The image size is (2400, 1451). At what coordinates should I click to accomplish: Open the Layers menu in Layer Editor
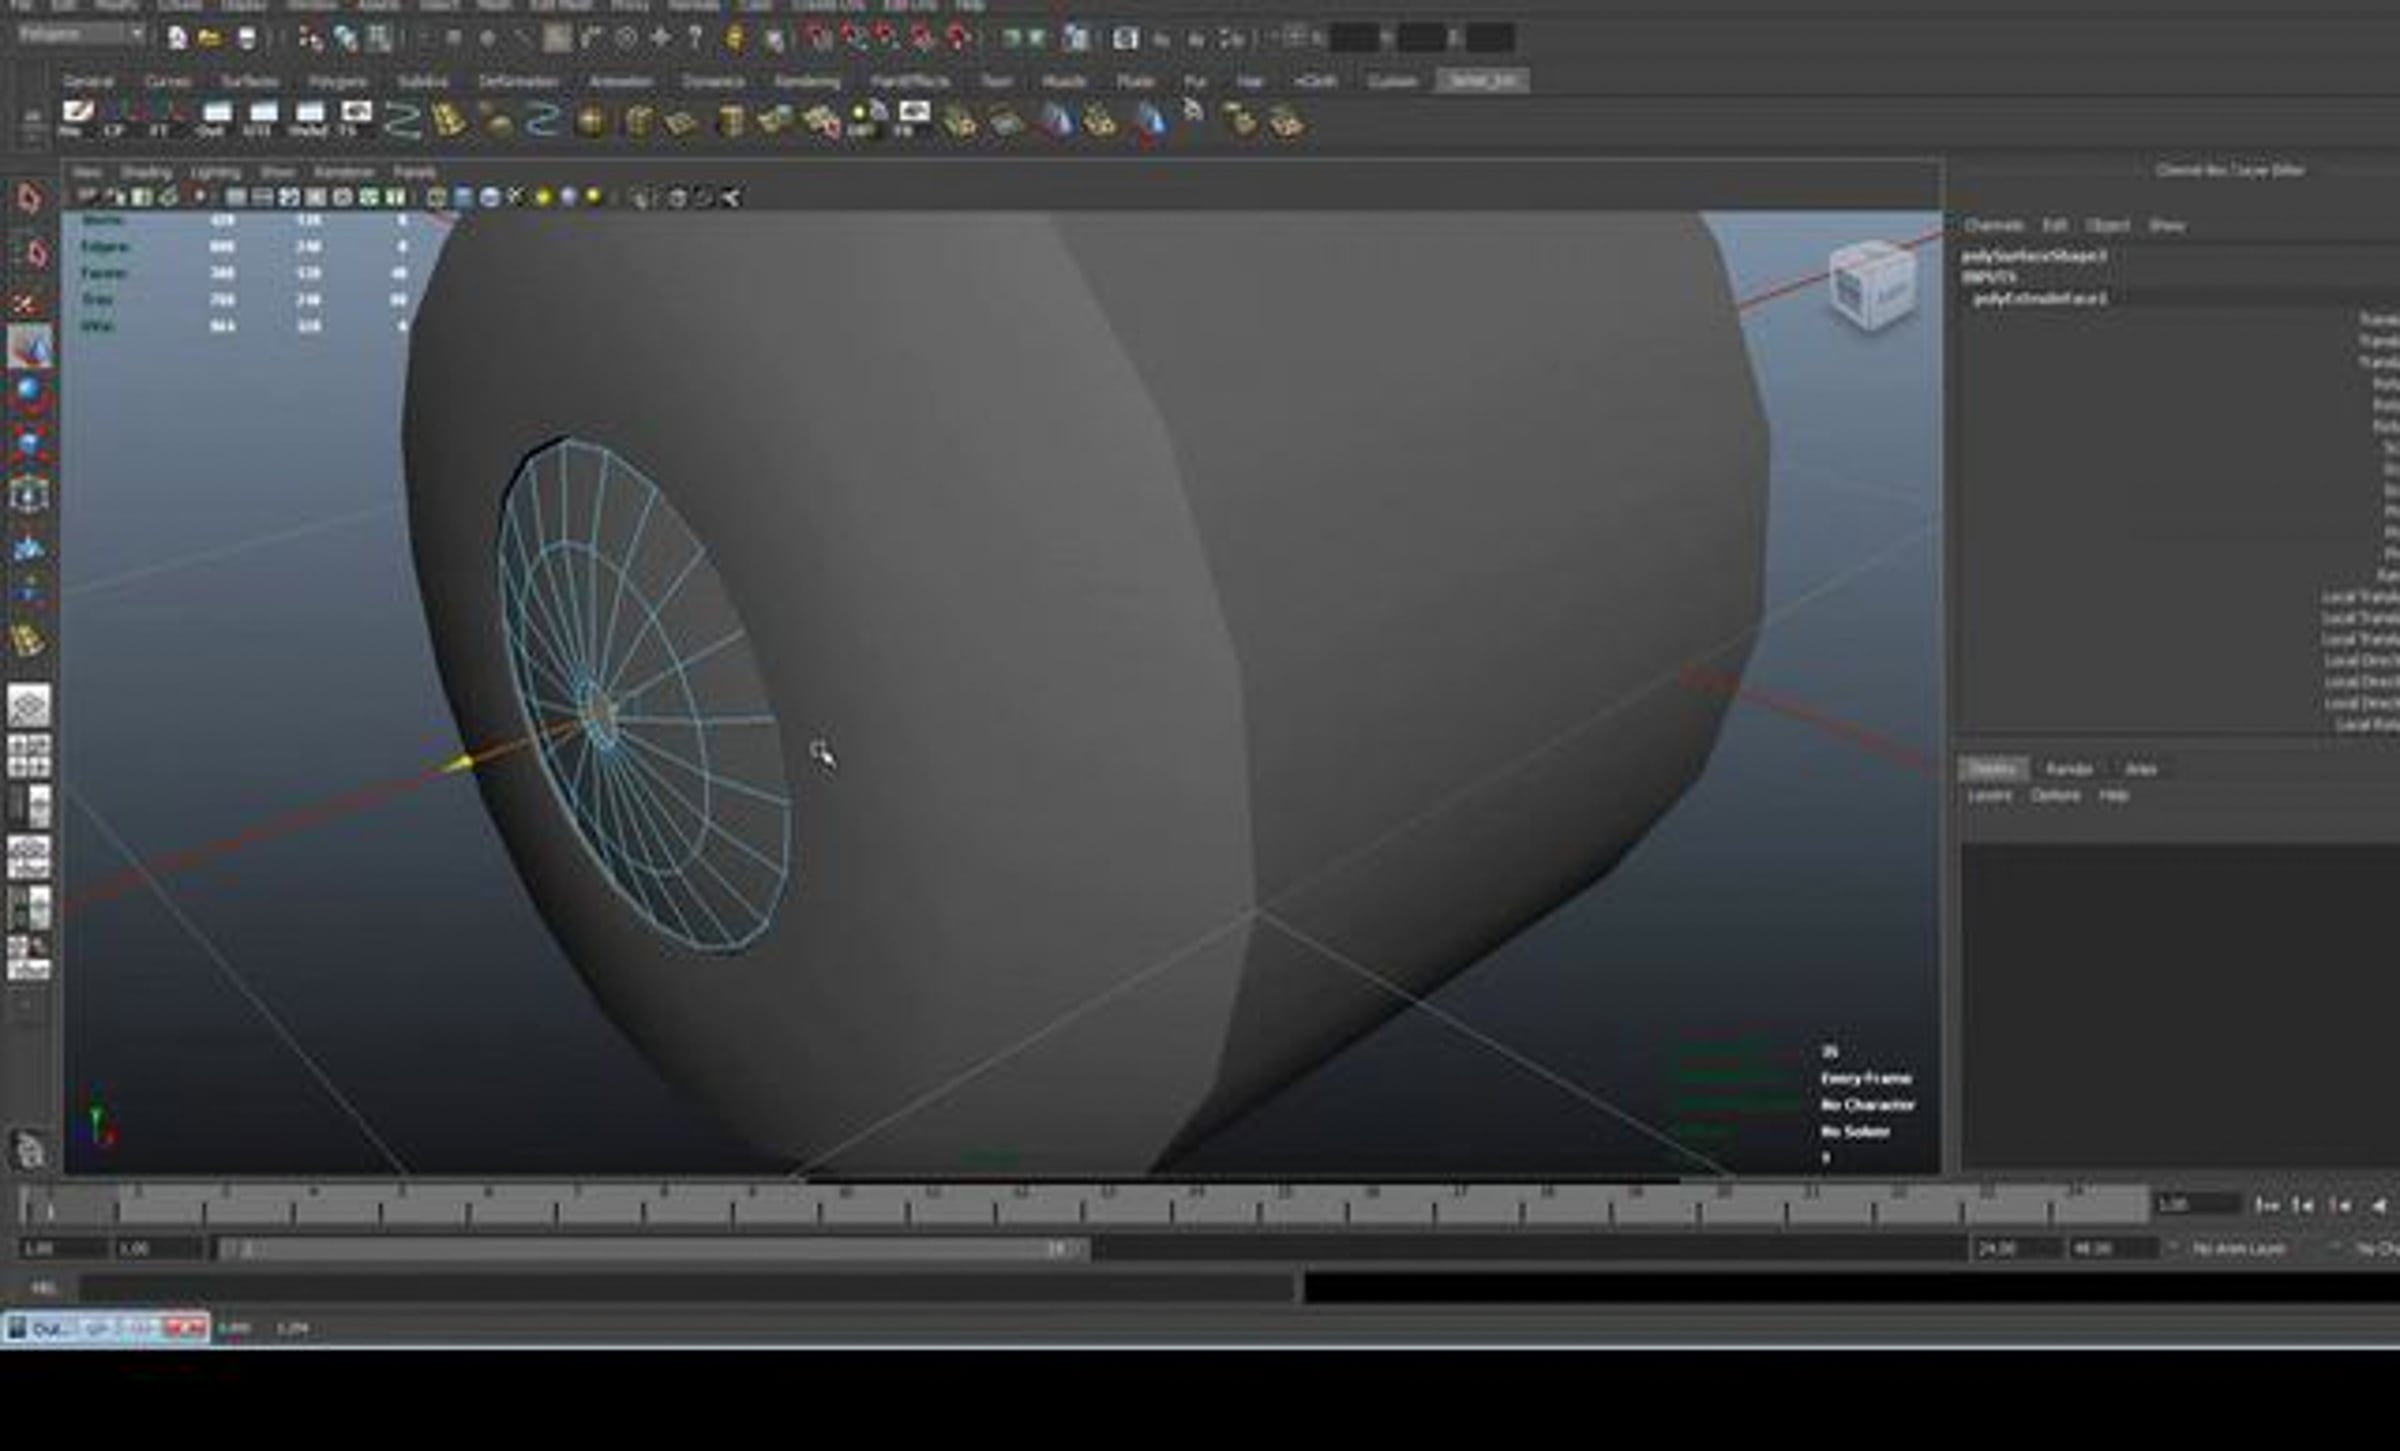[1989, 796]
